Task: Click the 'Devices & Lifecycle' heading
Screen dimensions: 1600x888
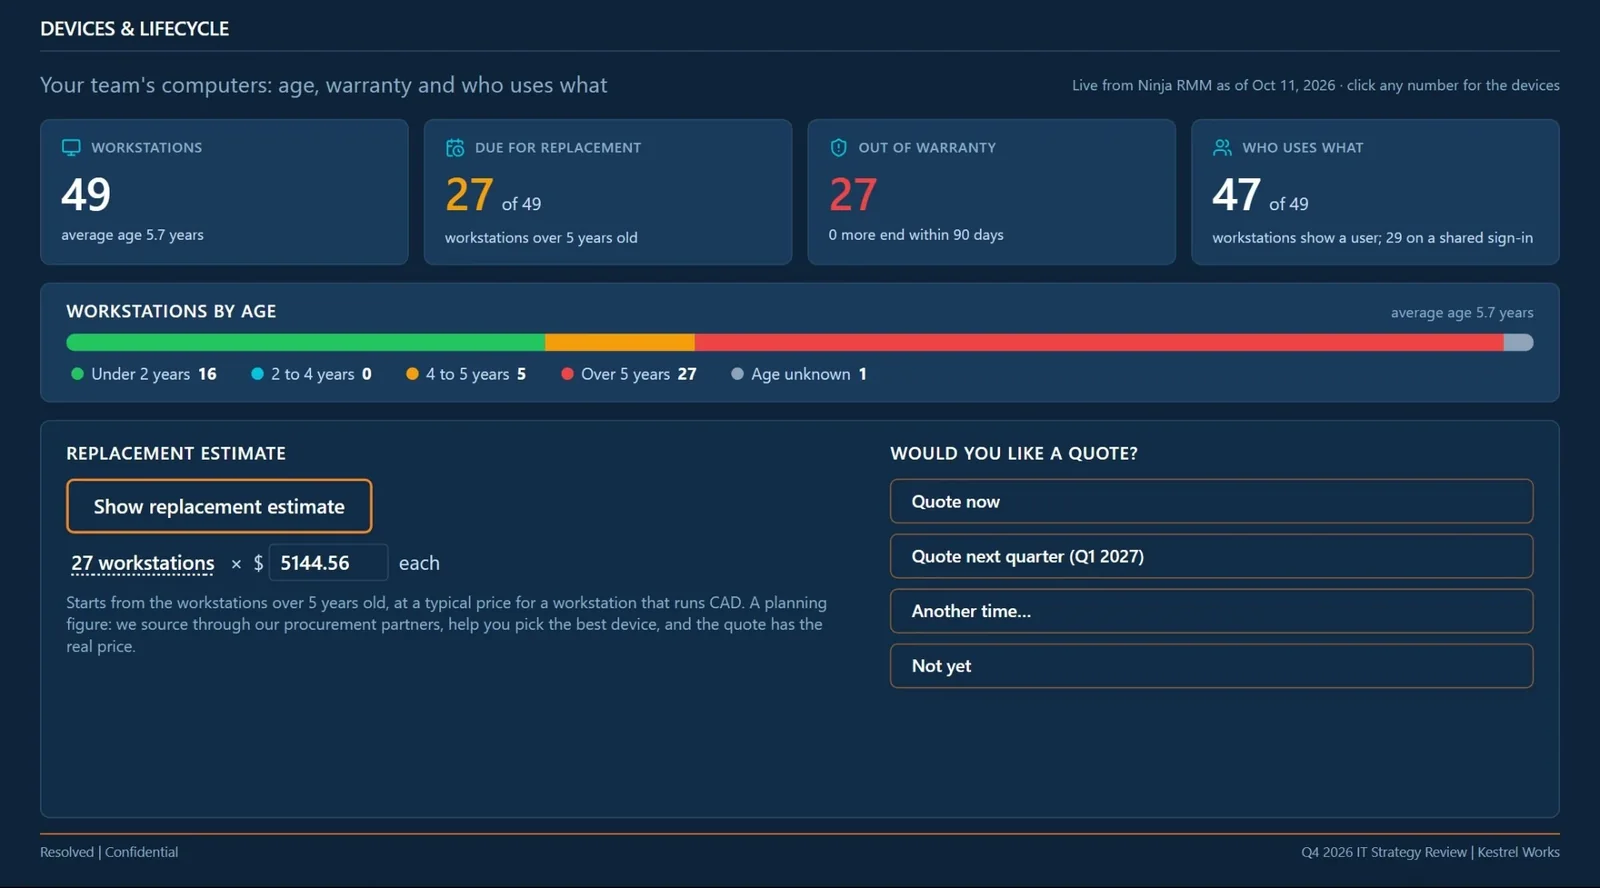Action: coord(135,29)
